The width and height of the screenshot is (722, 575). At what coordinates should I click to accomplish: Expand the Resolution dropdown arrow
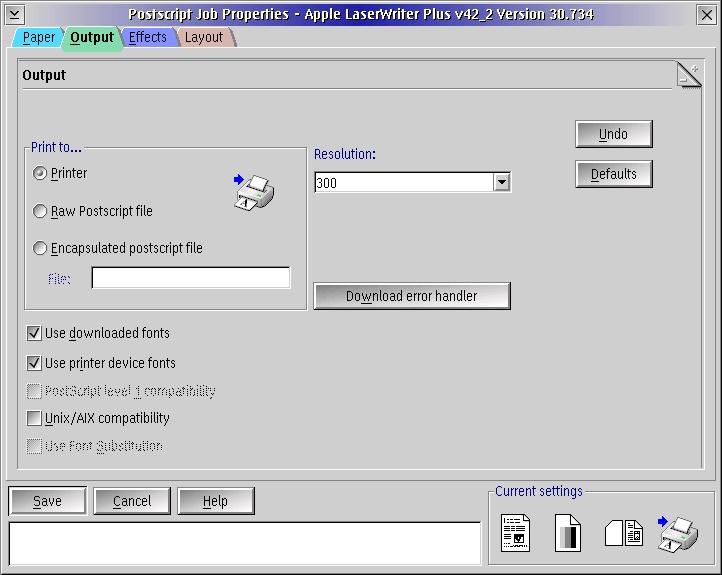click(x=501, y=182)
